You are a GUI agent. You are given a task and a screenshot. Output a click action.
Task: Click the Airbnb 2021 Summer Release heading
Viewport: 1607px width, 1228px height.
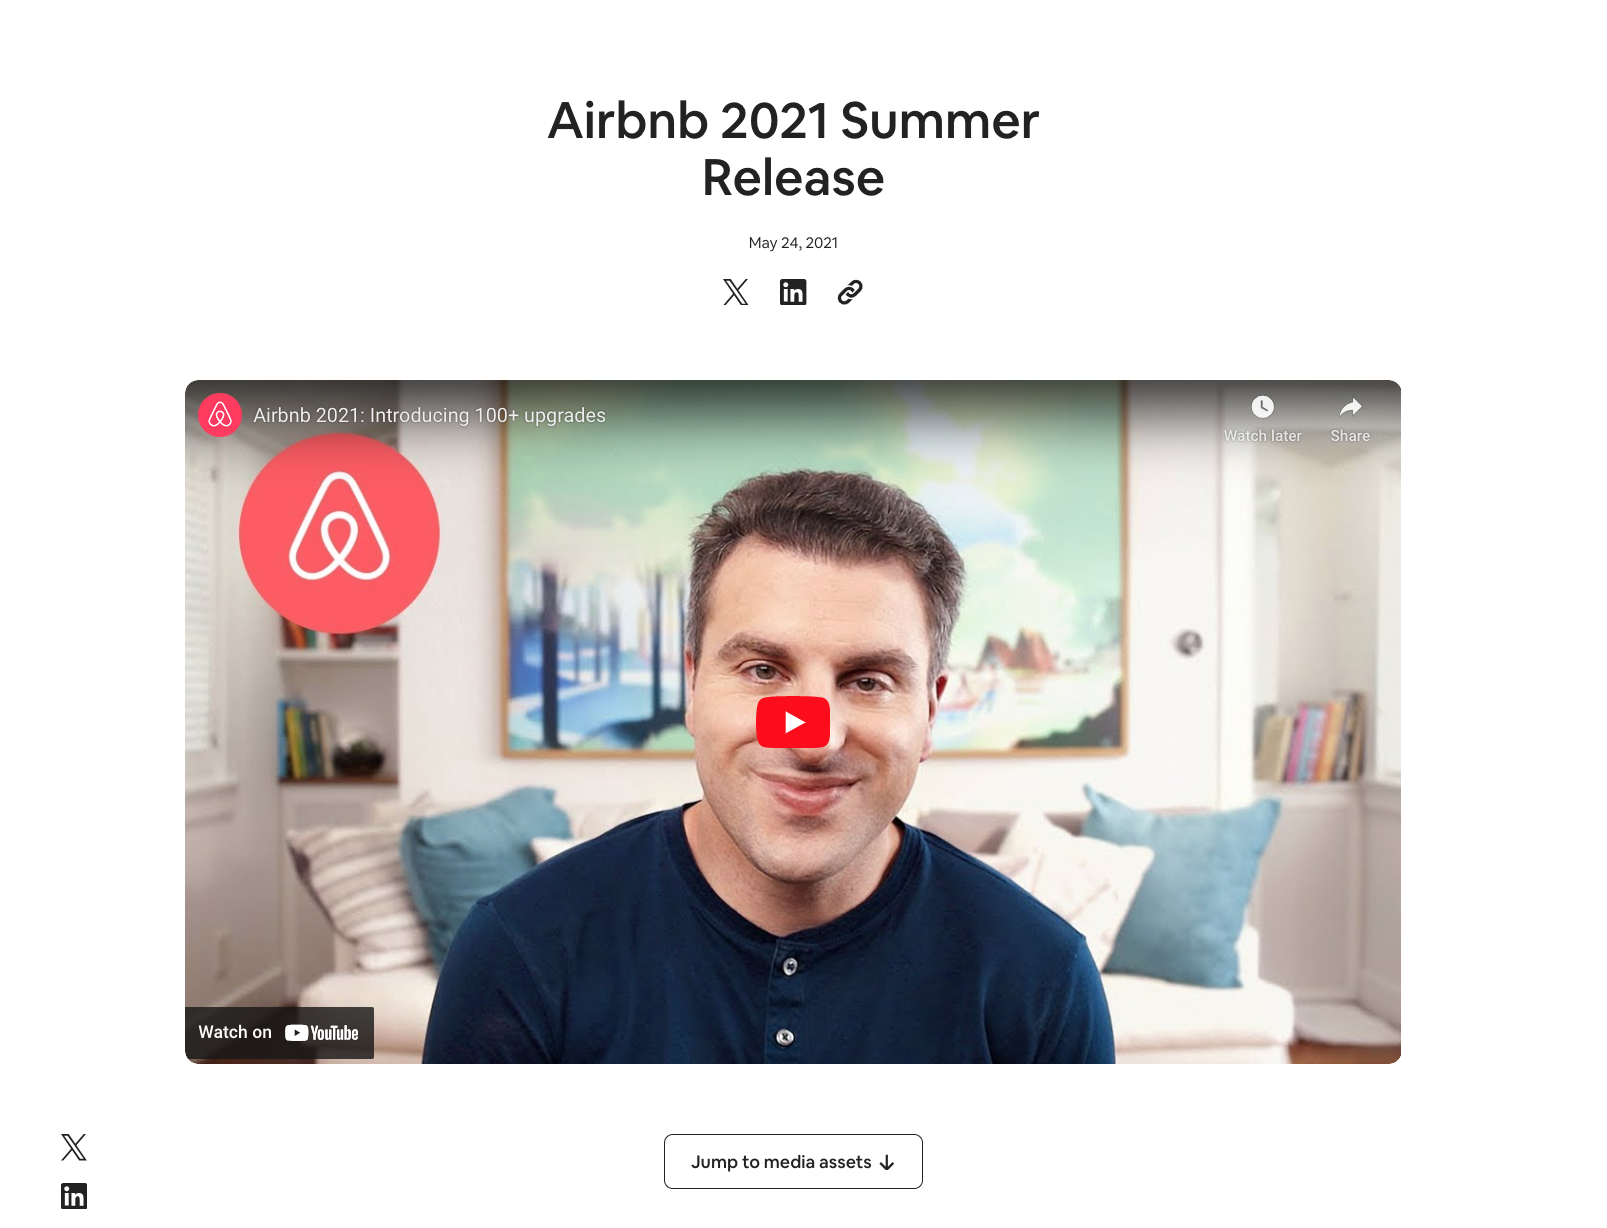click(793, 149)
